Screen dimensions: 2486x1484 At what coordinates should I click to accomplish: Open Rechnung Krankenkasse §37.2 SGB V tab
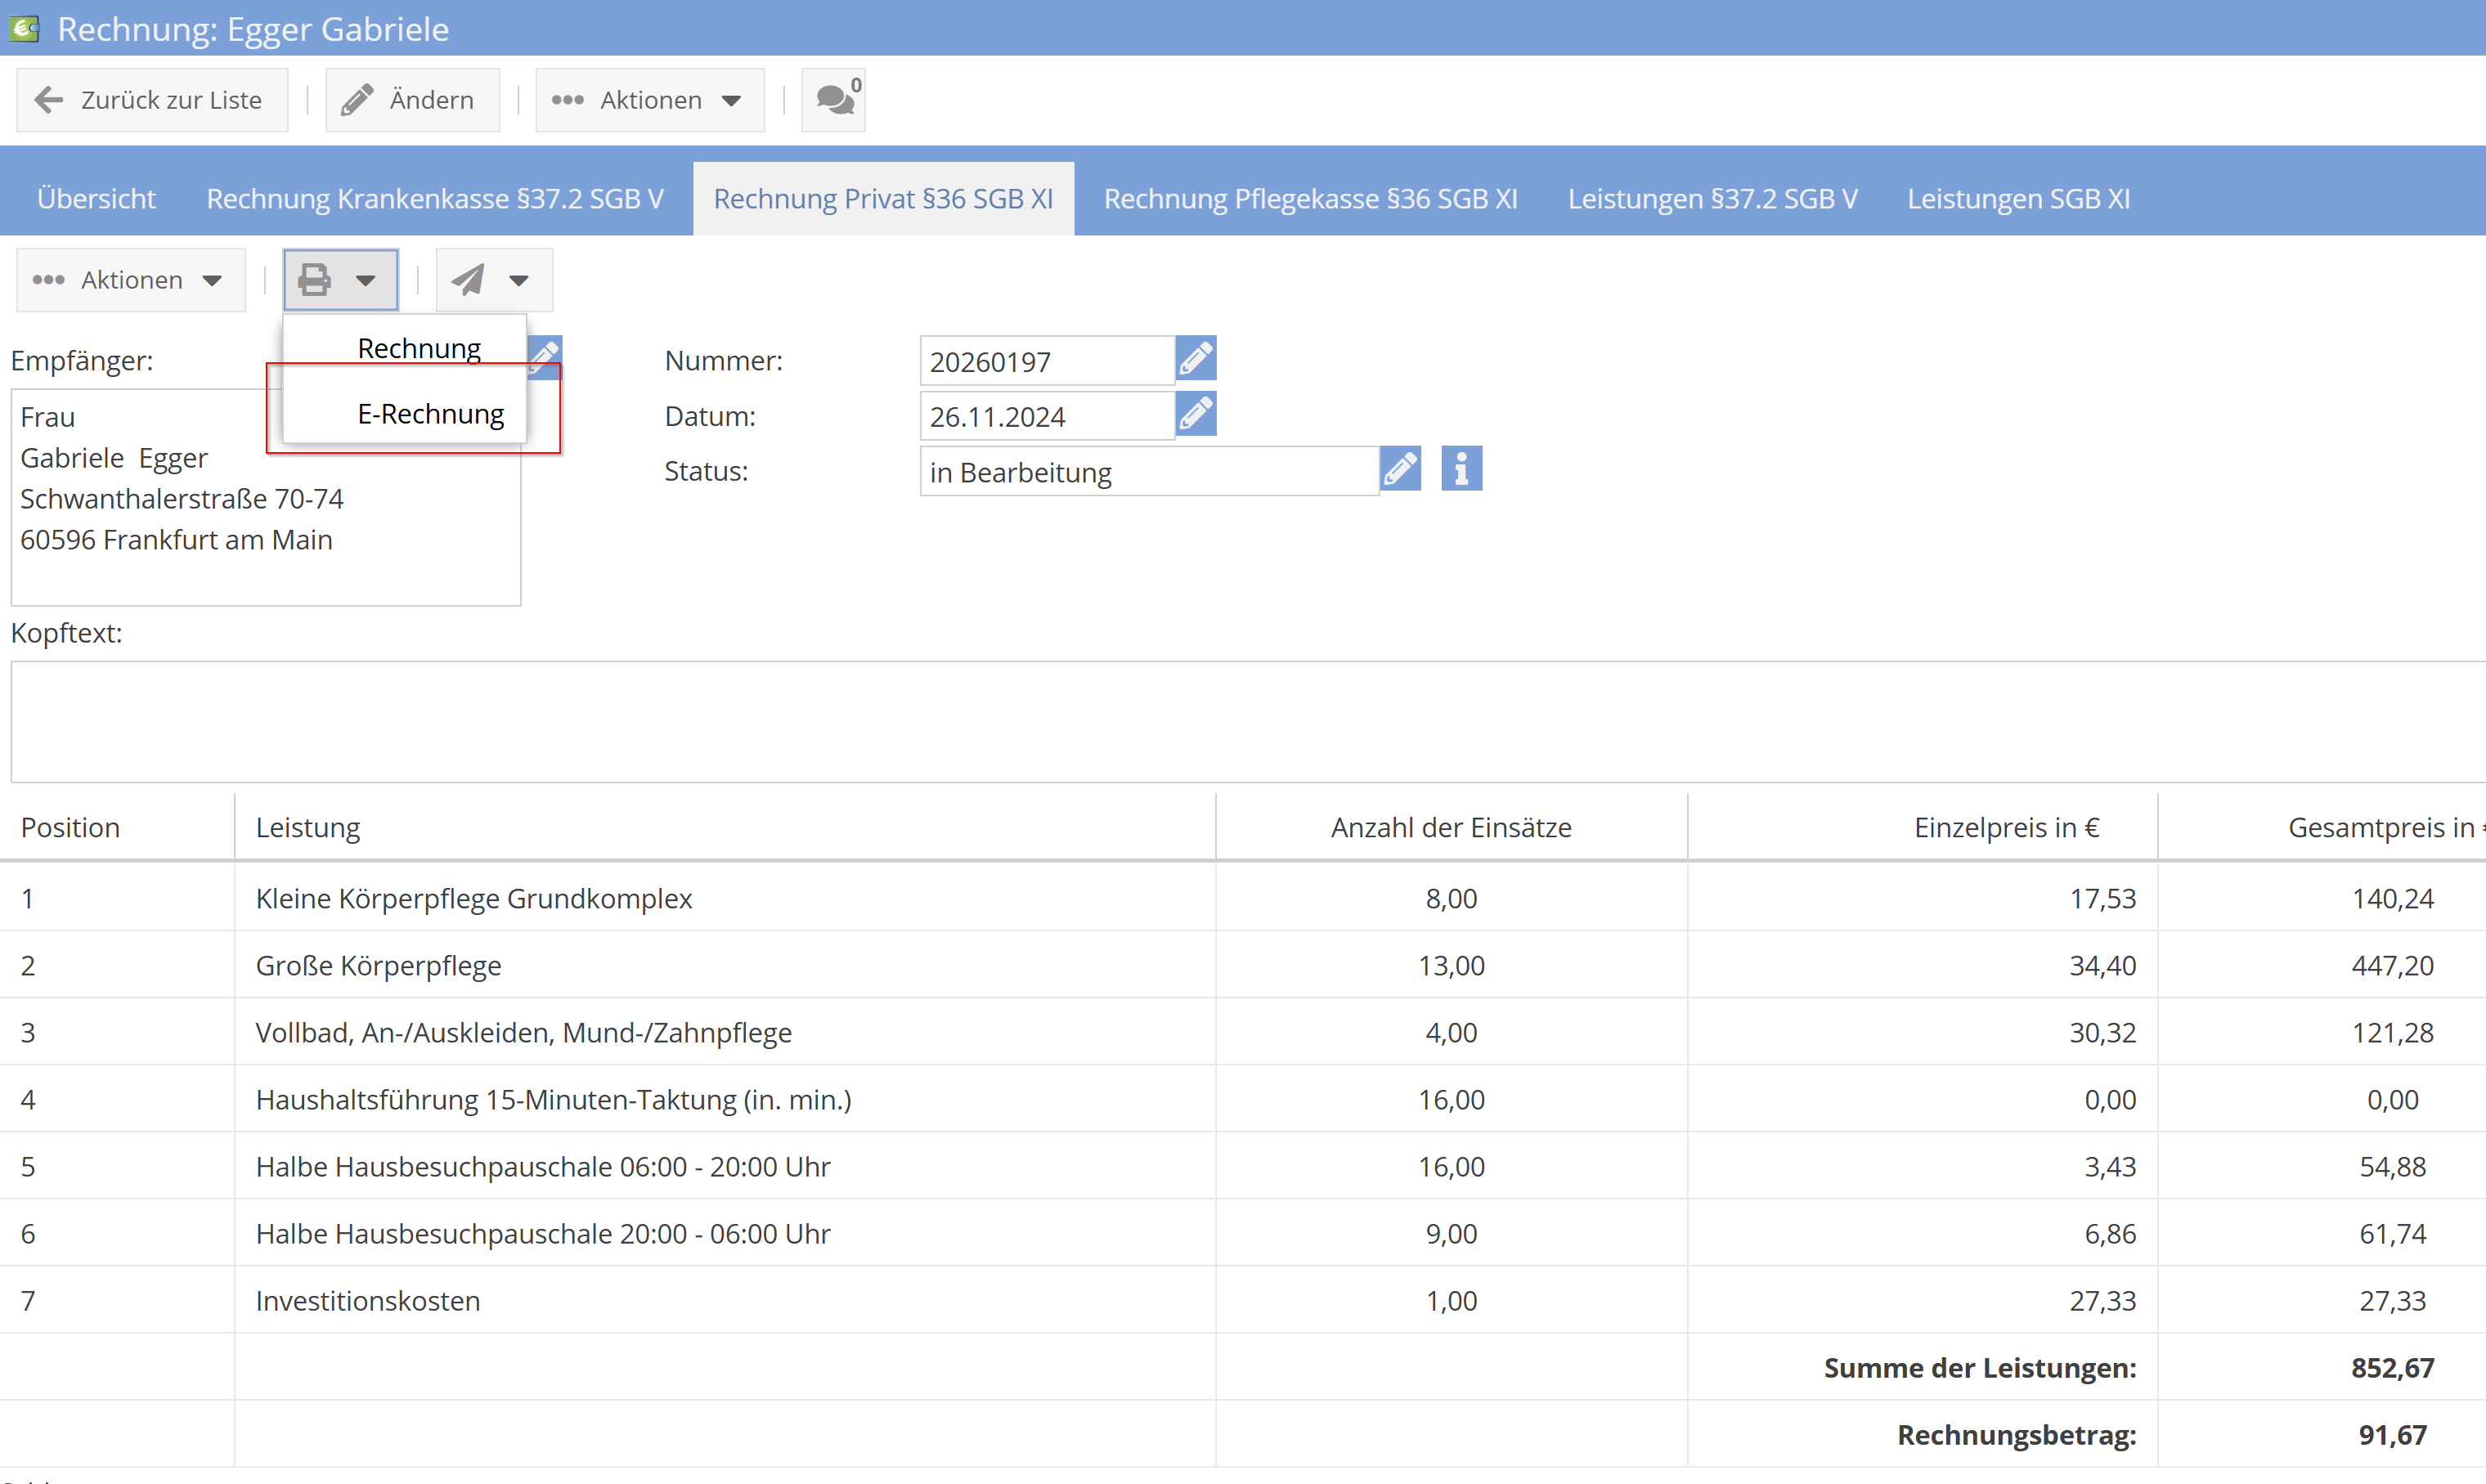pos(434,199)
